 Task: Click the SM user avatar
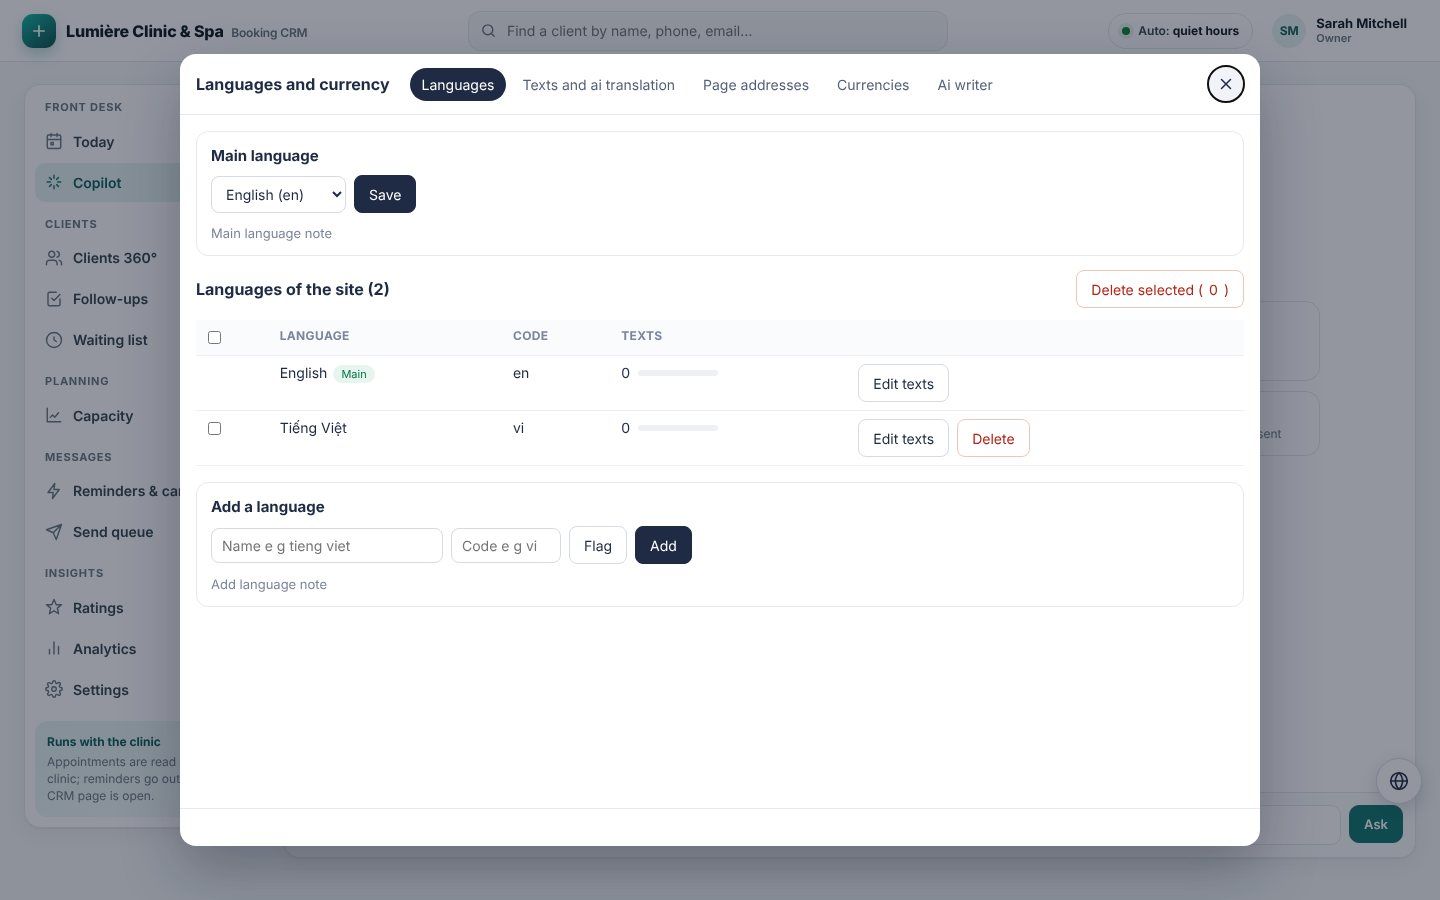[1289, 31]
